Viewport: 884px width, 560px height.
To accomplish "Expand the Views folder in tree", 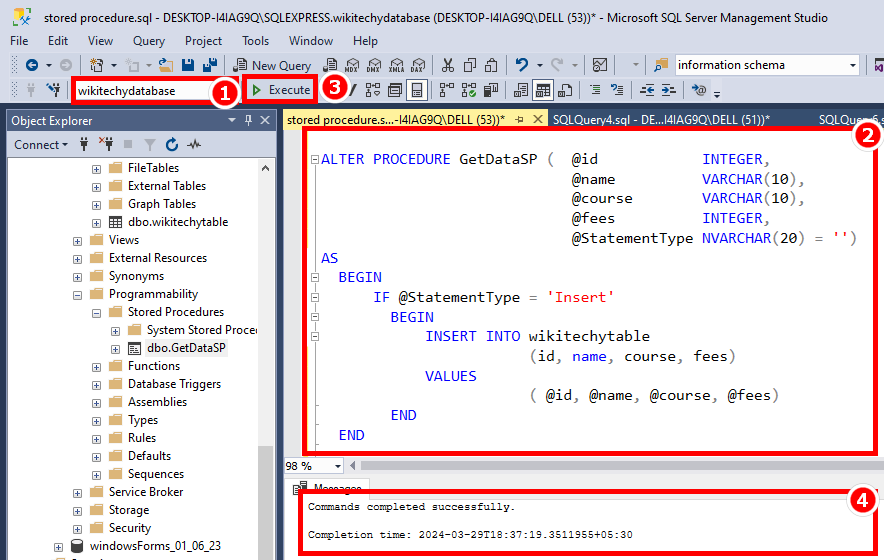I will pos(78,240).
